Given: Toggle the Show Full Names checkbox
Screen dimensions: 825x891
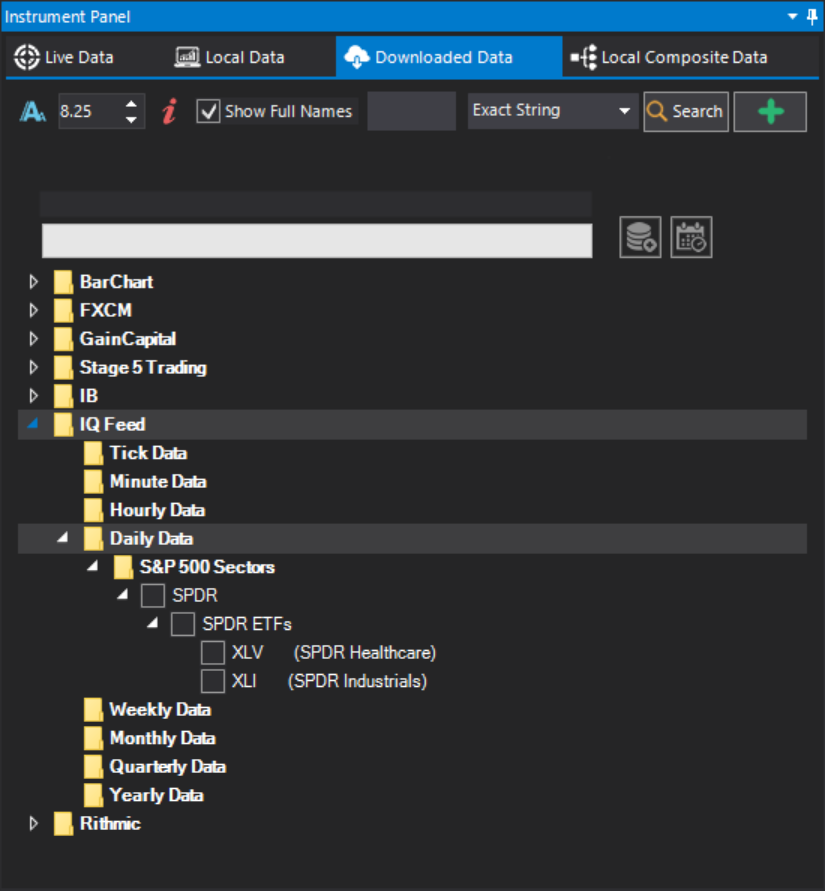Looking at the screenshot, I should click(x=209, y=111).
